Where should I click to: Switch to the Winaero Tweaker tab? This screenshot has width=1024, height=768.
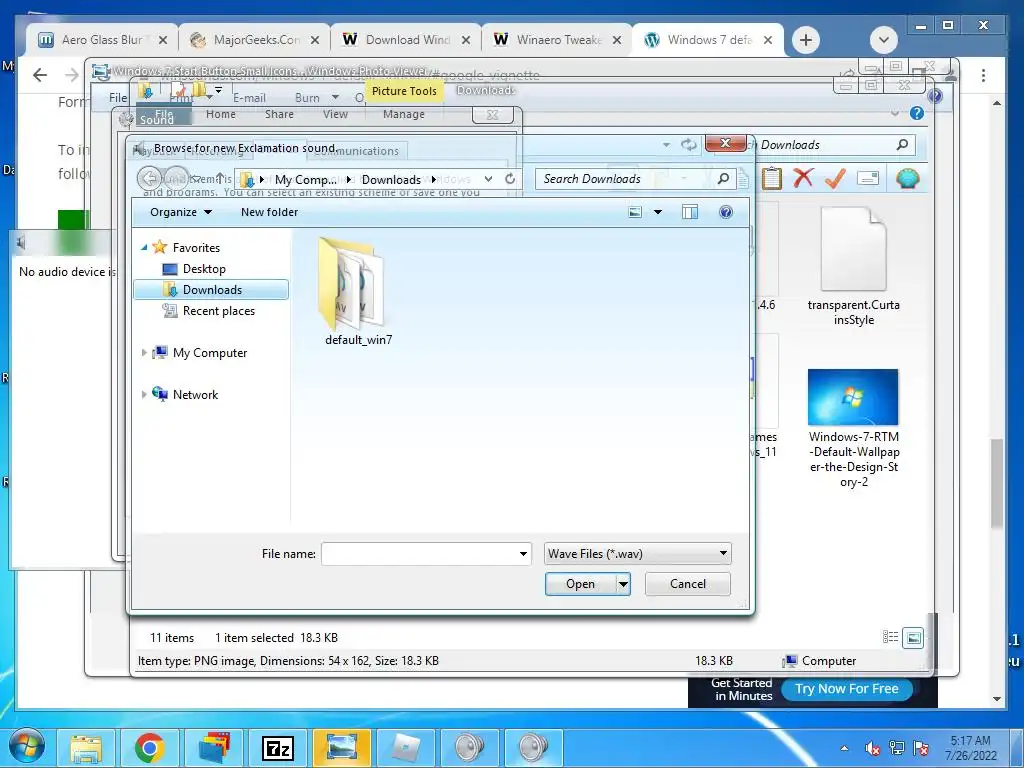tap(557, 40)
